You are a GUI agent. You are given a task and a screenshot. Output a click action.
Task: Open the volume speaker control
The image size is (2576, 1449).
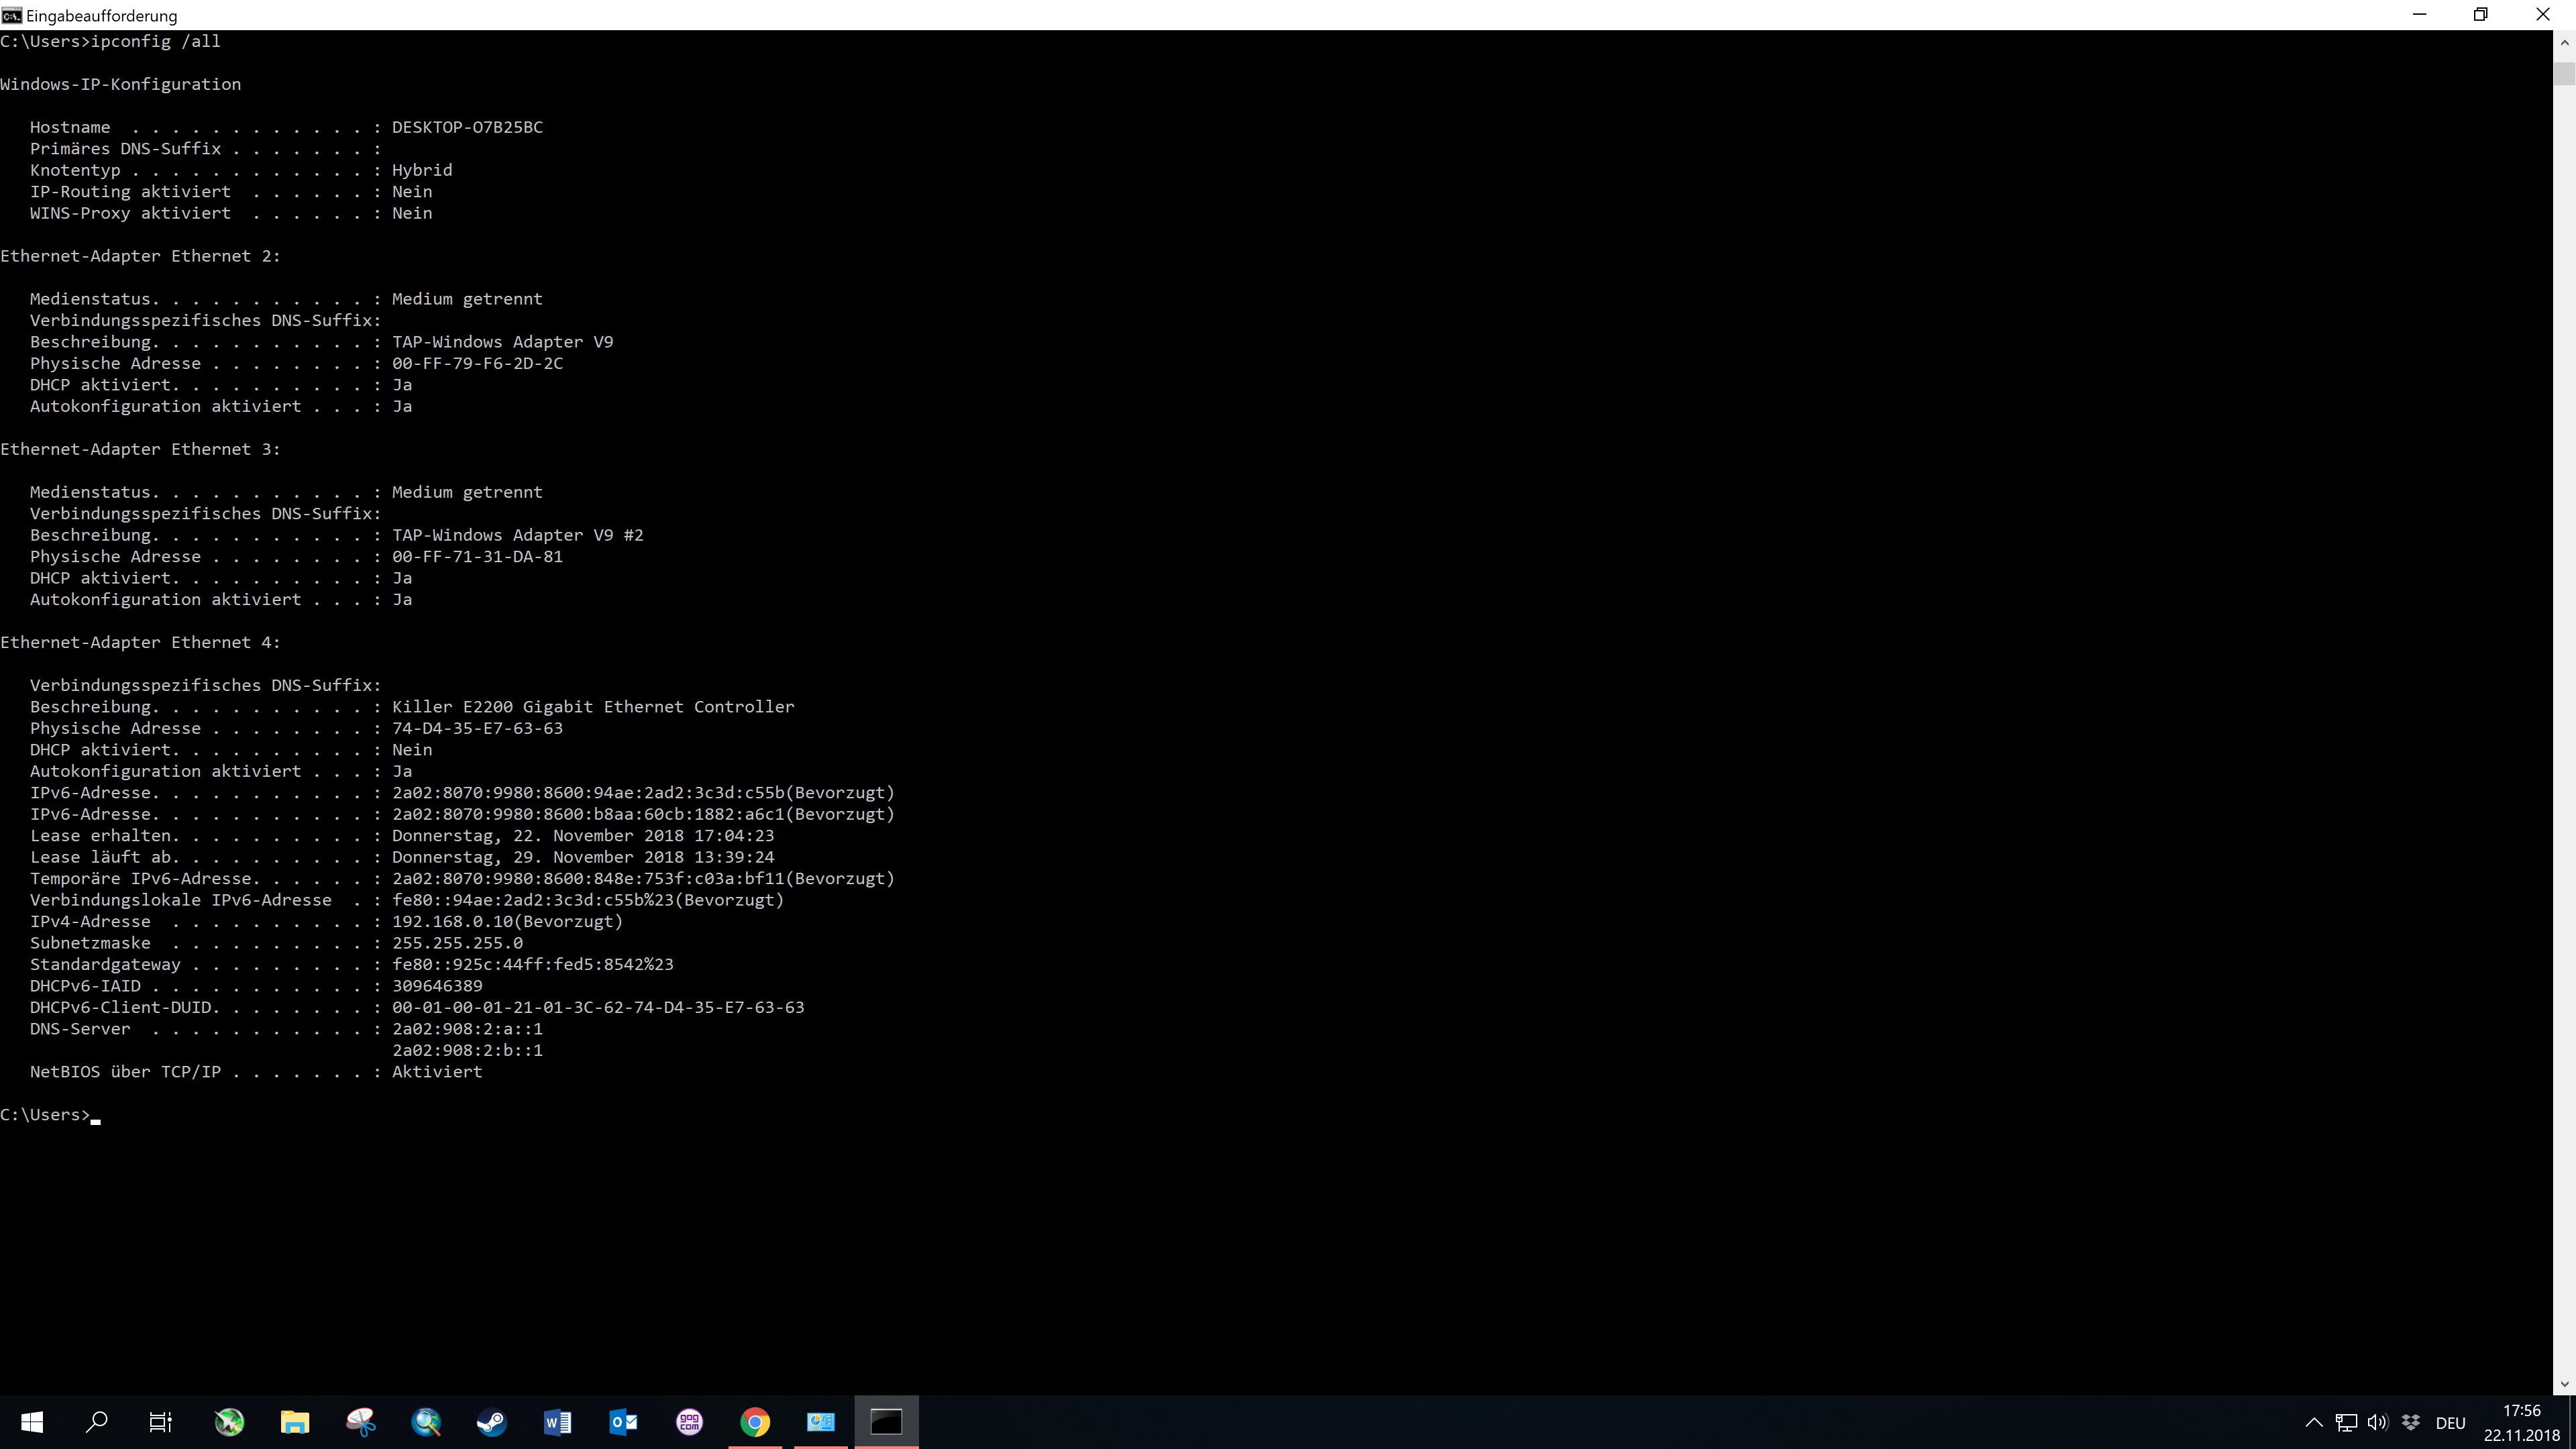click(2378, 1423)
